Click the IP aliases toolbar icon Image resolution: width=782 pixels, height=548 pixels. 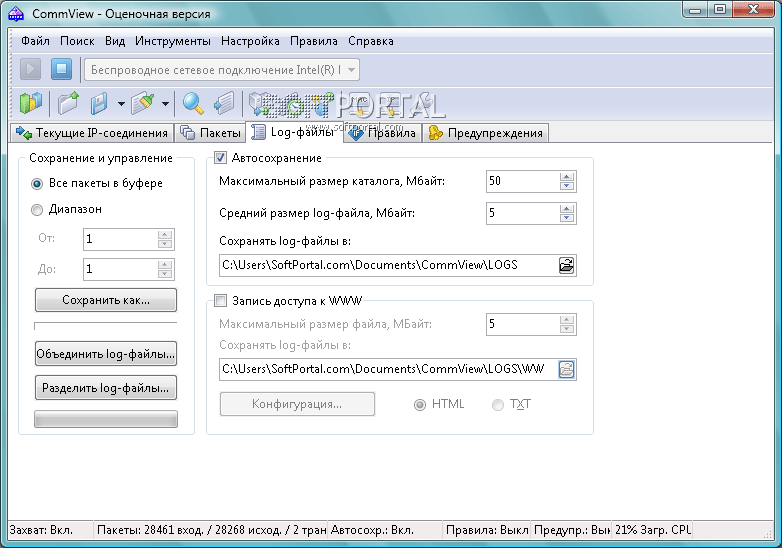click(x=391, y=103)
